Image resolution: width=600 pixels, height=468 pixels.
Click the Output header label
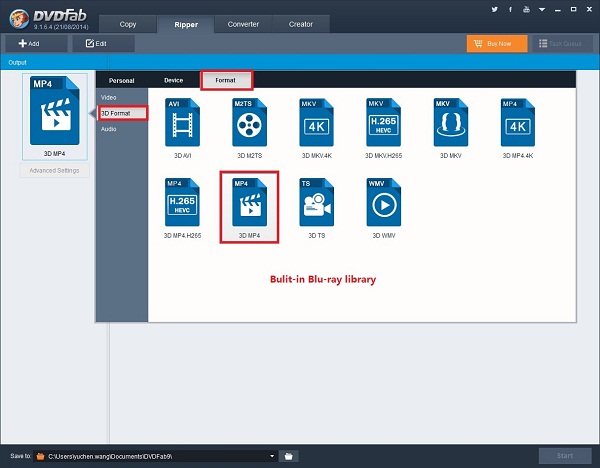click(18, 62)
